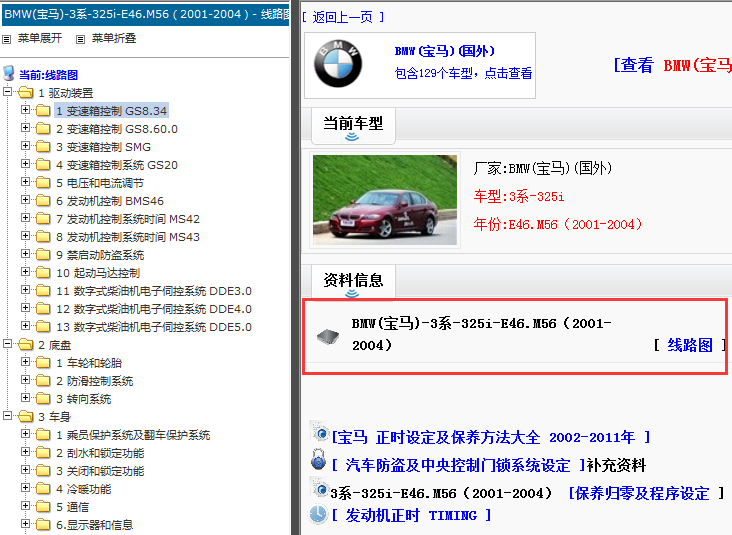Image resolution: width=732 pixels, height=535 pixels.
Task: Open the 资料信息 tab
Action: [x=353, y=280]
